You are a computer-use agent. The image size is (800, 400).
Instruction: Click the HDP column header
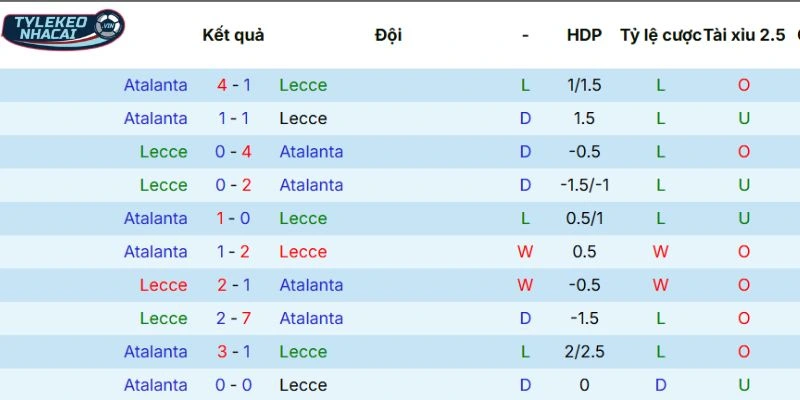584,35
